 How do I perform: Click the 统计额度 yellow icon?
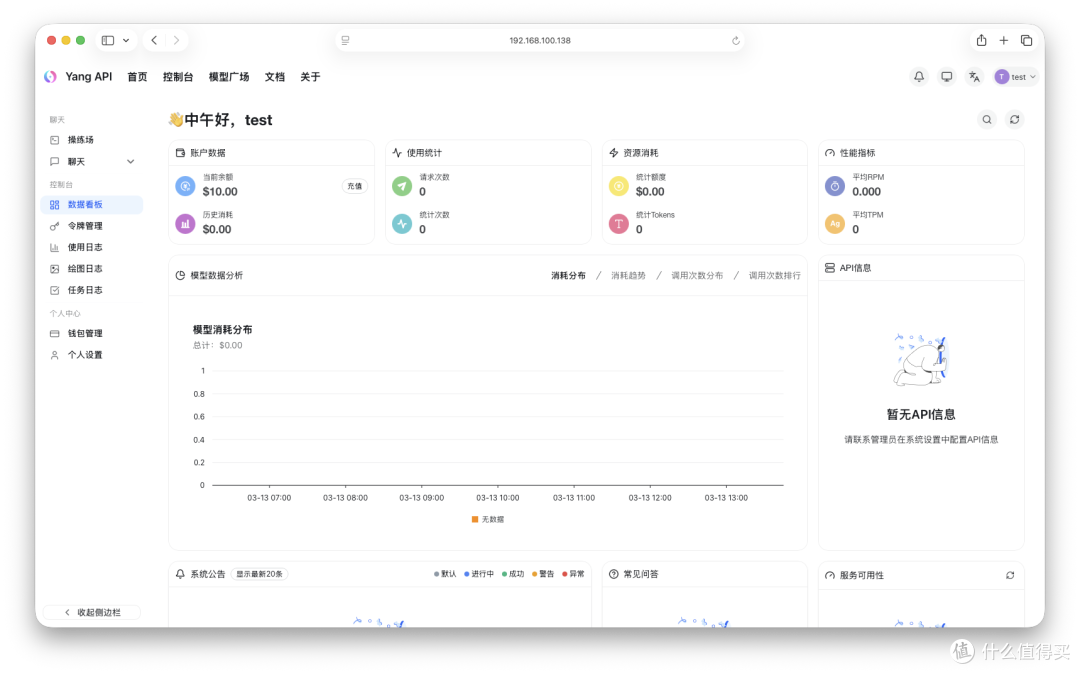click(x=619, y=186)
